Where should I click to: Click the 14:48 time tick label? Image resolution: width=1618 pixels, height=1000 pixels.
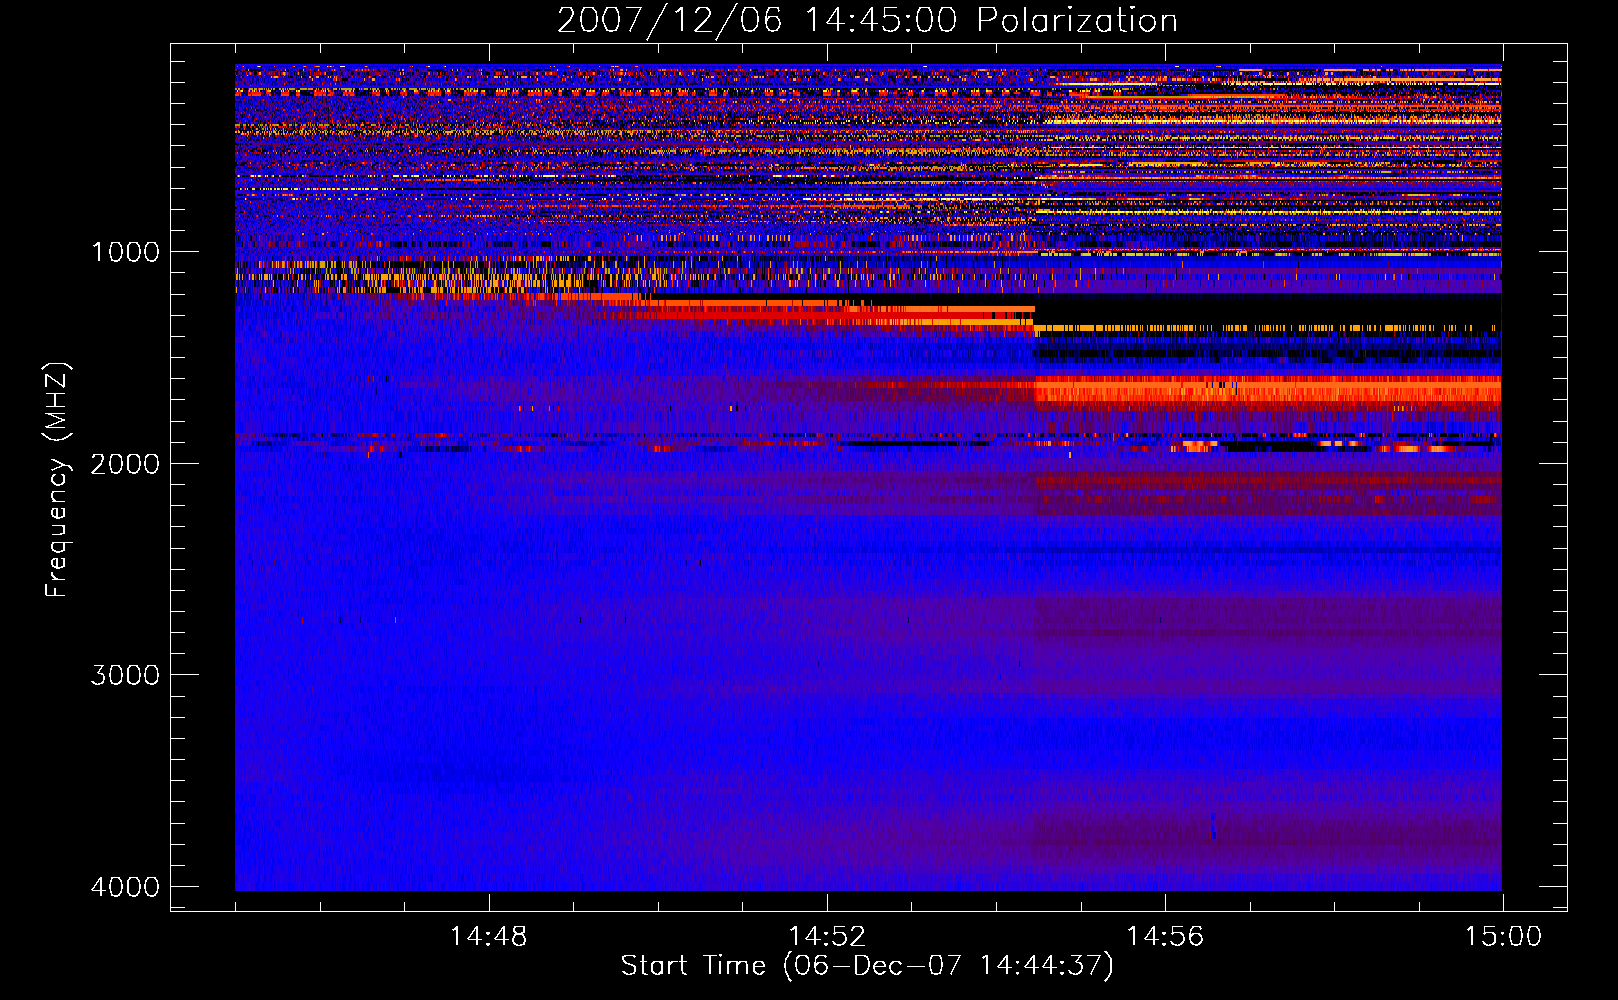pyautogui.click(x=488, y=937)
